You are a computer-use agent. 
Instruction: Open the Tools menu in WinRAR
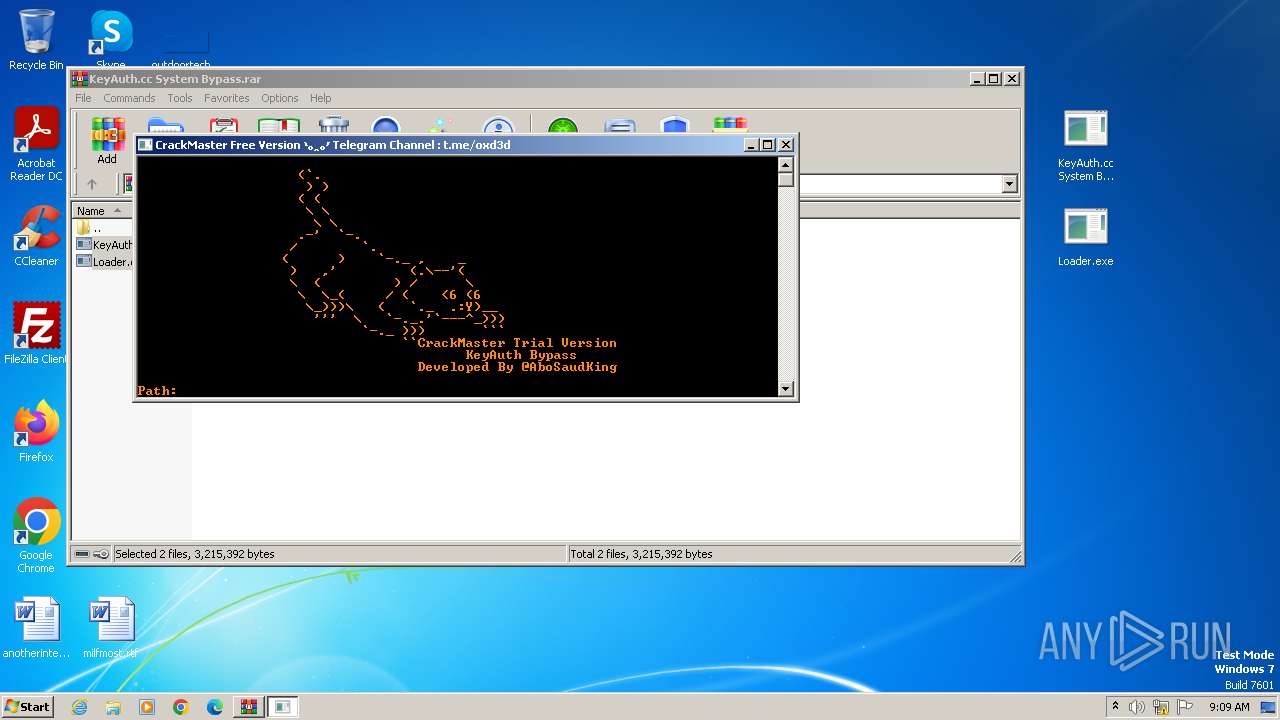coord(180,98)
